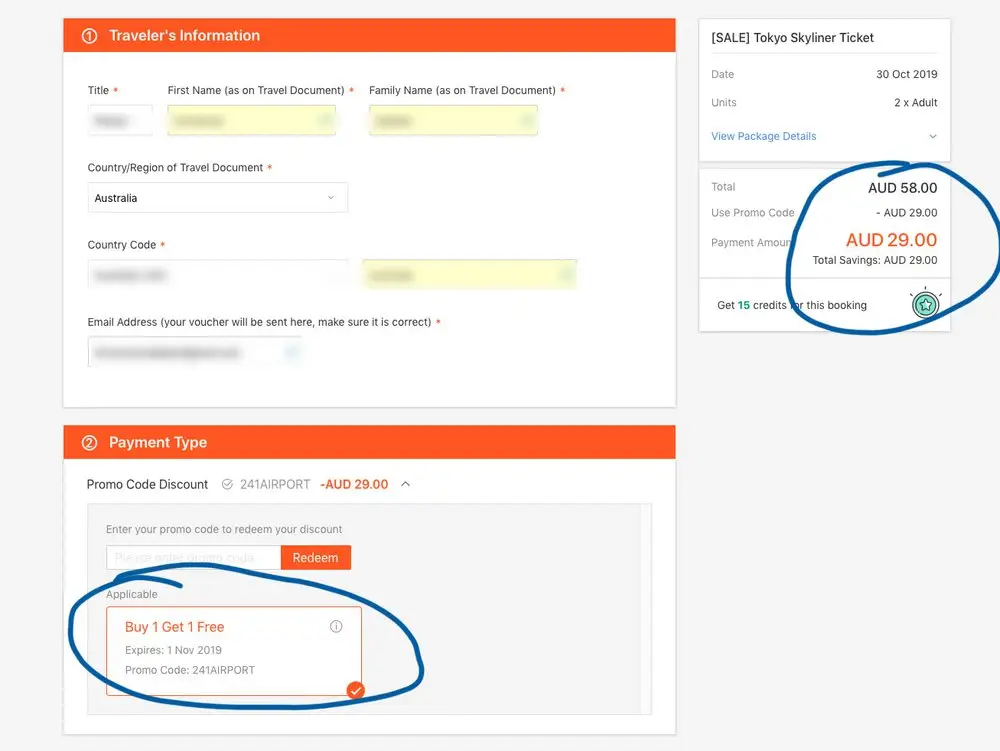Image resolution: width=1000 pixels, height=751 pixels.
Task: Click the View Package Details link
Action: 763,136
